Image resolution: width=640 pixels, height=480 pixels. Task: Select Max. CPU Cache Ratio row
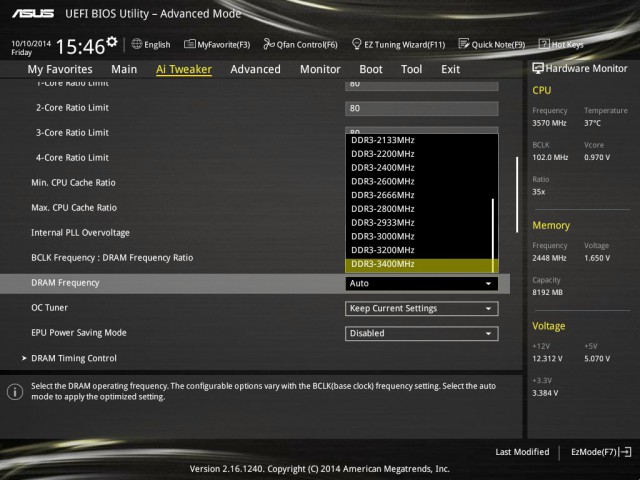tap(74, 207)
